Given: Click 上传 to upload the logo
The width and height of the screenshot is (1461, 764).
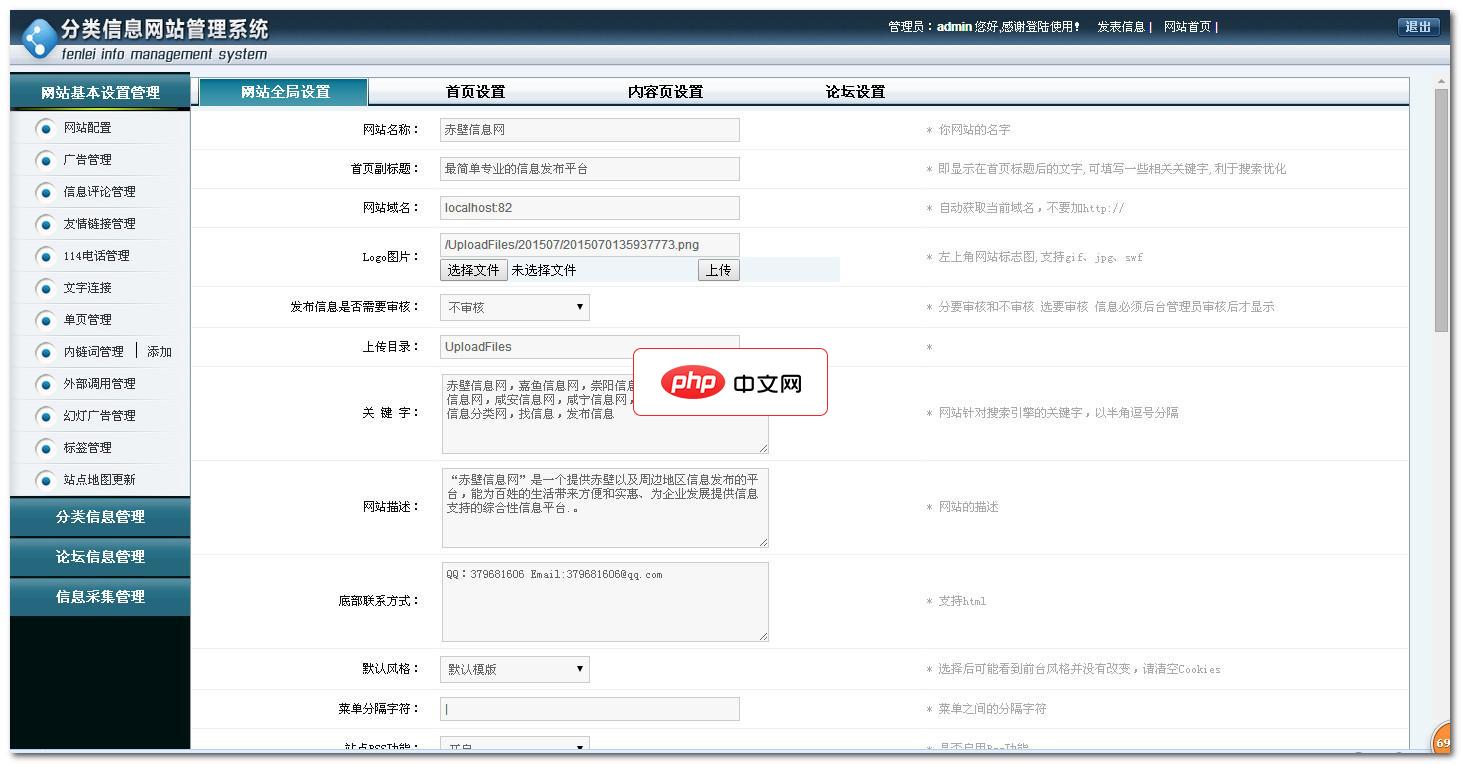Looking at the screenshot, I should click(x=718, y=269).
